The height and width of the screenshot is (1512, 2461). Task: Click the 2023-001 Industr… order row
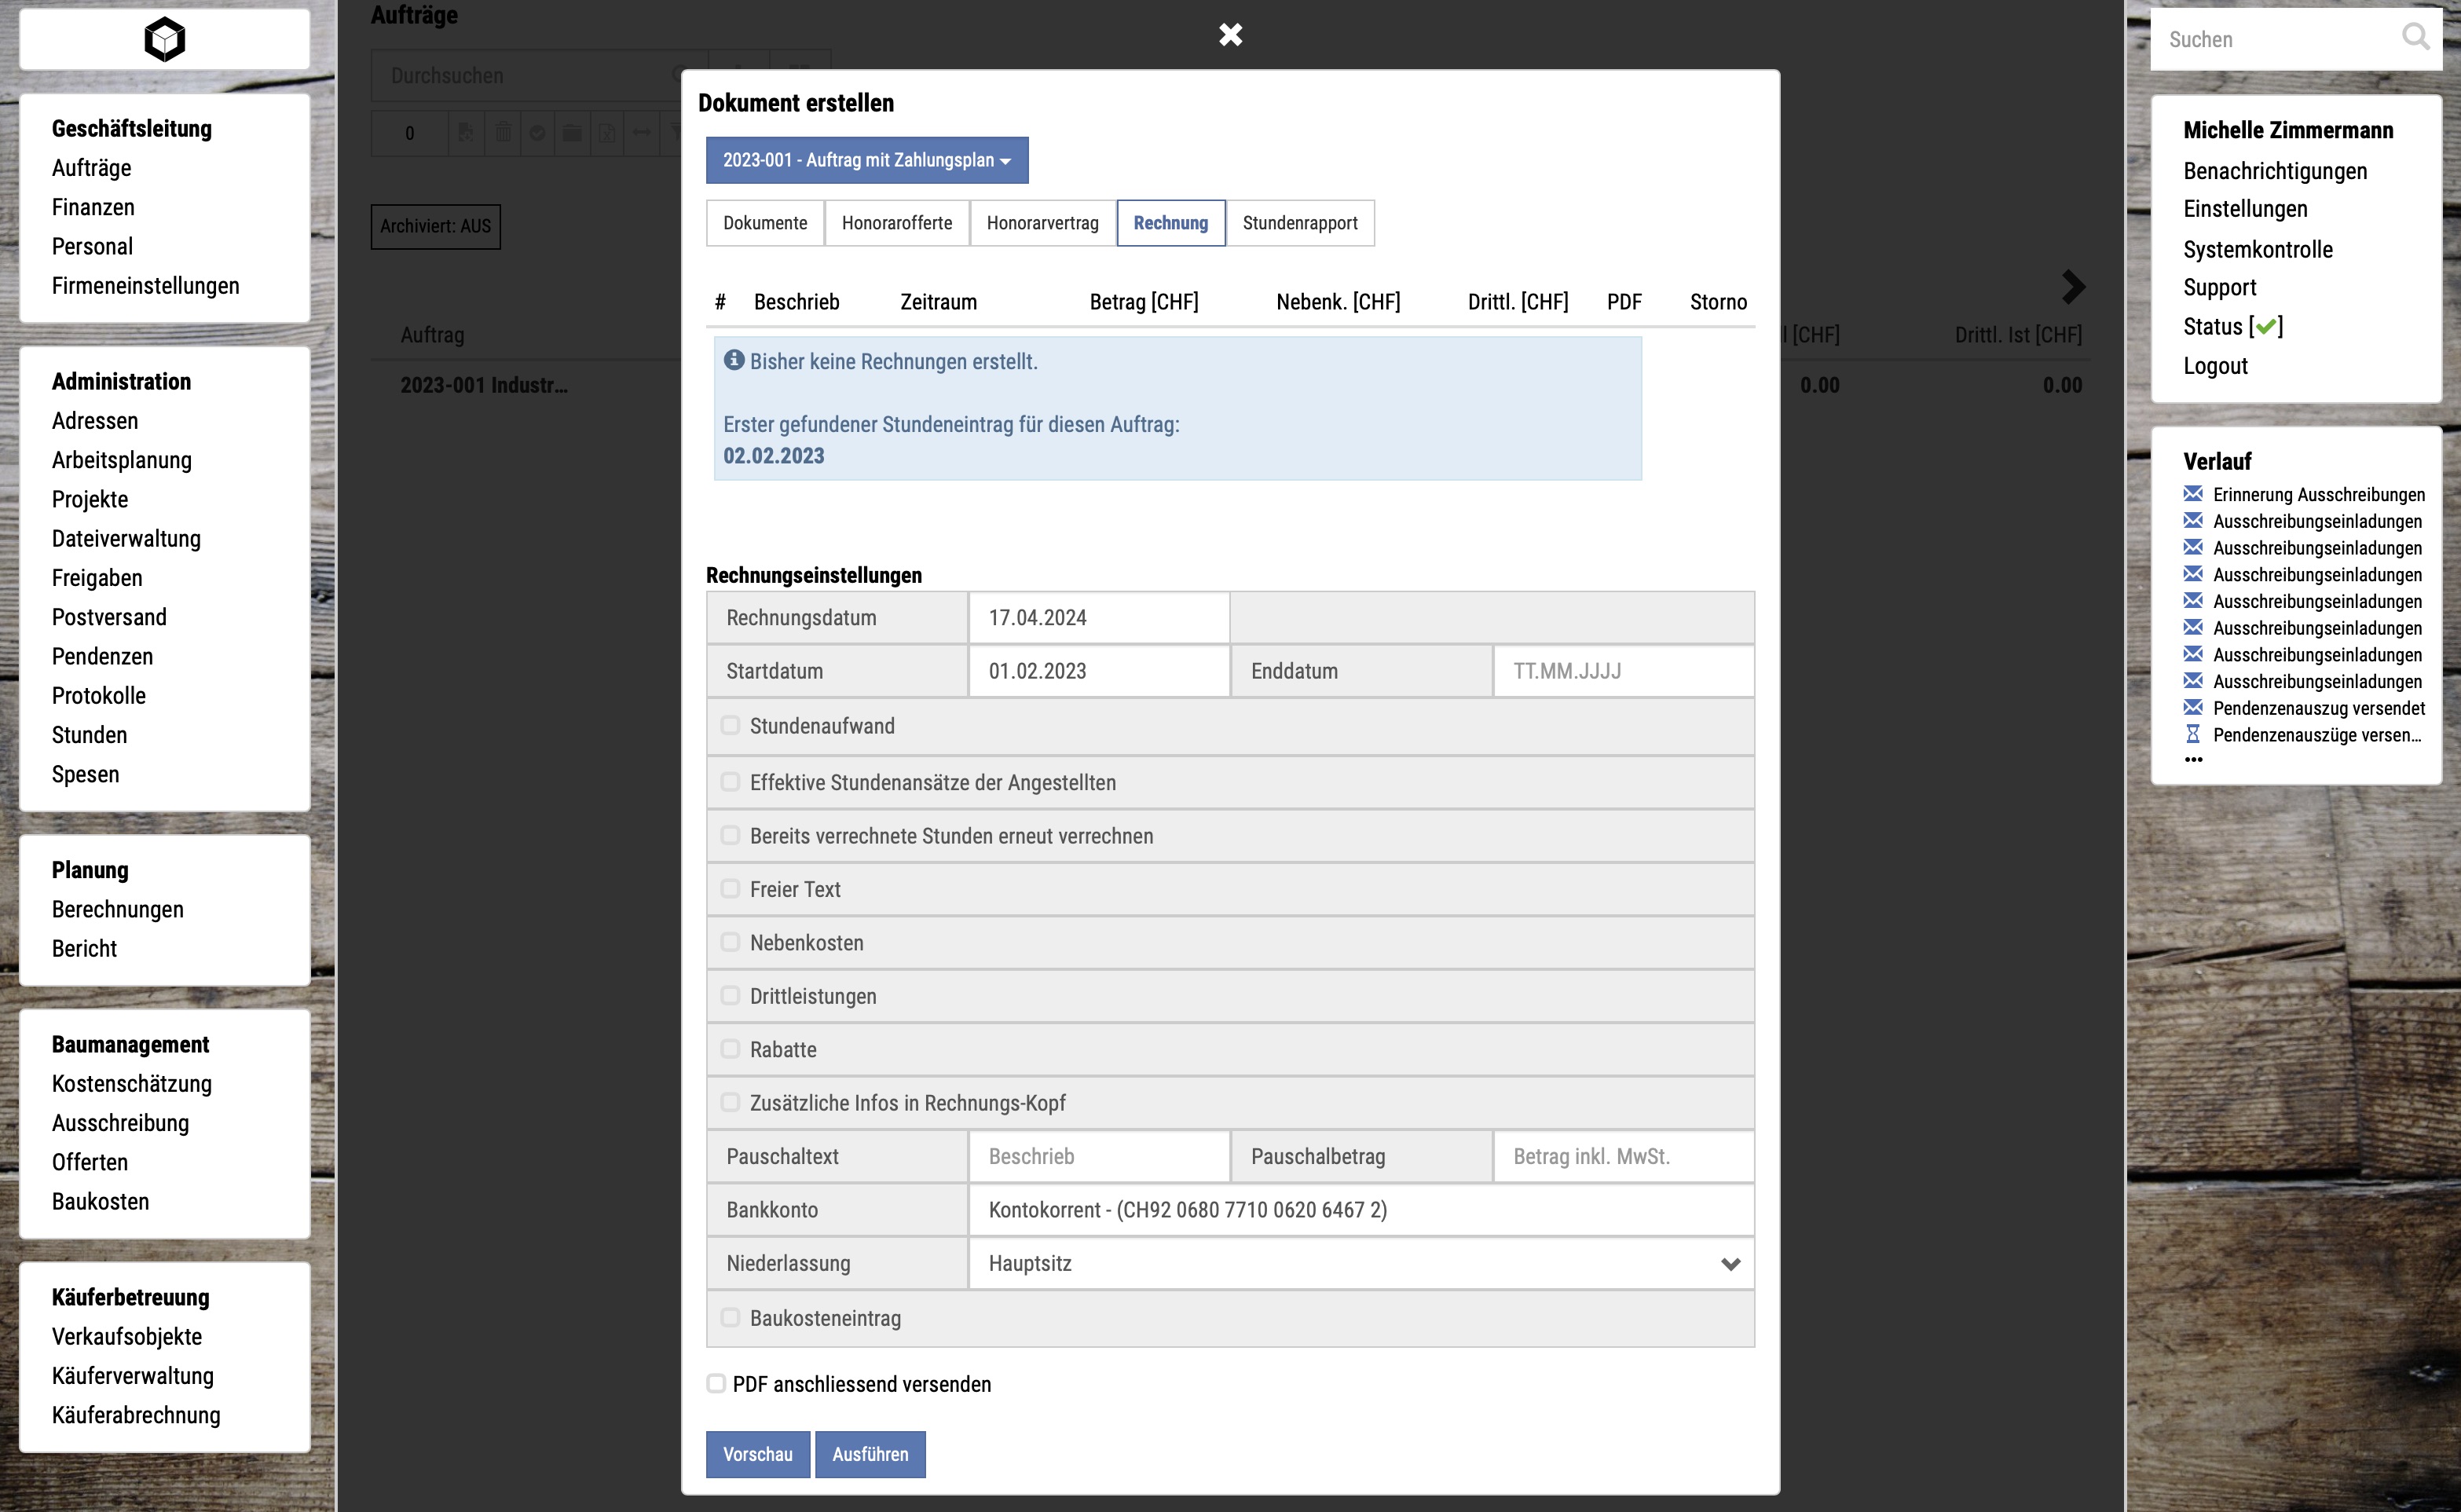pyautogui.click(x=484, y=385)
